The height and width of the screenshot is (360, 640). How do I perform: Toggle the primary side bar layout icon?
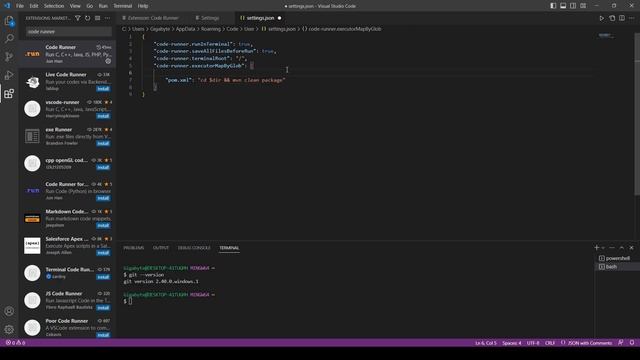(553, 6)
